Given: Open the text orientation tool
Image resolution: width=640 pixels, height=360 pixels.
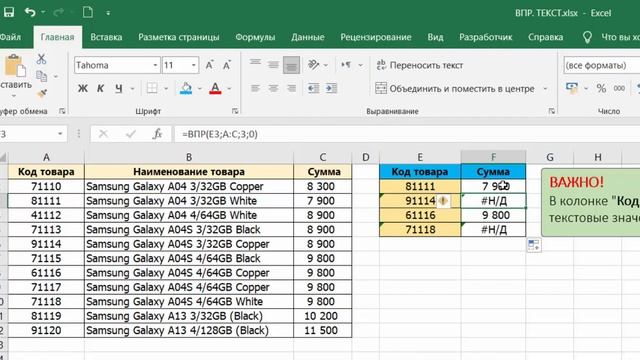Looking at the screenshot, I should [x=313, y=64].
